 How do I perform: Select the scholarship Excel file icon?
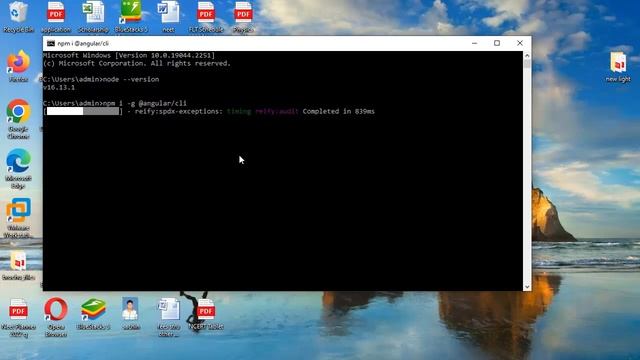(x=93, y=16)
